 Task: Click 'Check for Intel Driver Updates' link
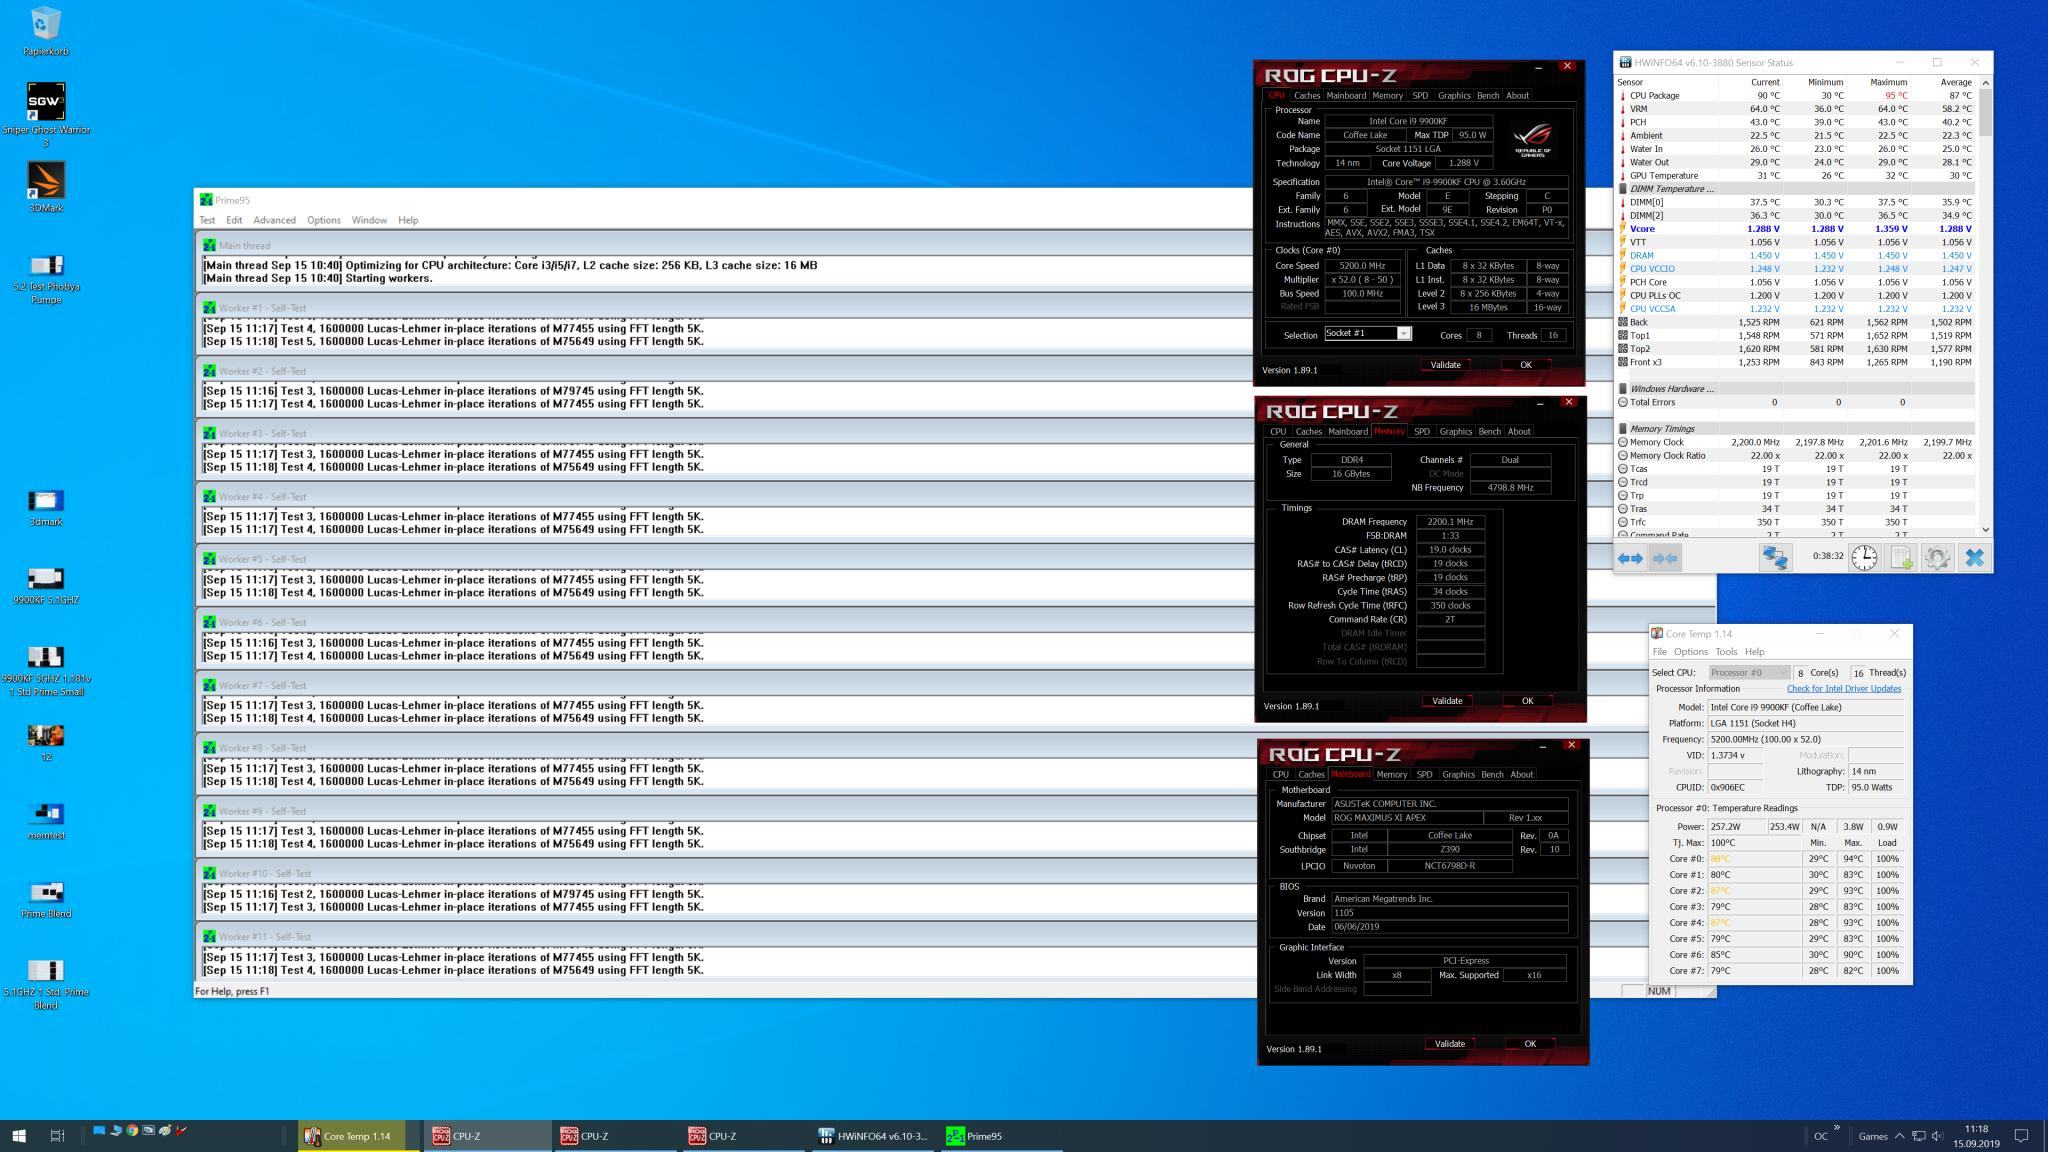pyautogui.click(x=1843, y=689)
